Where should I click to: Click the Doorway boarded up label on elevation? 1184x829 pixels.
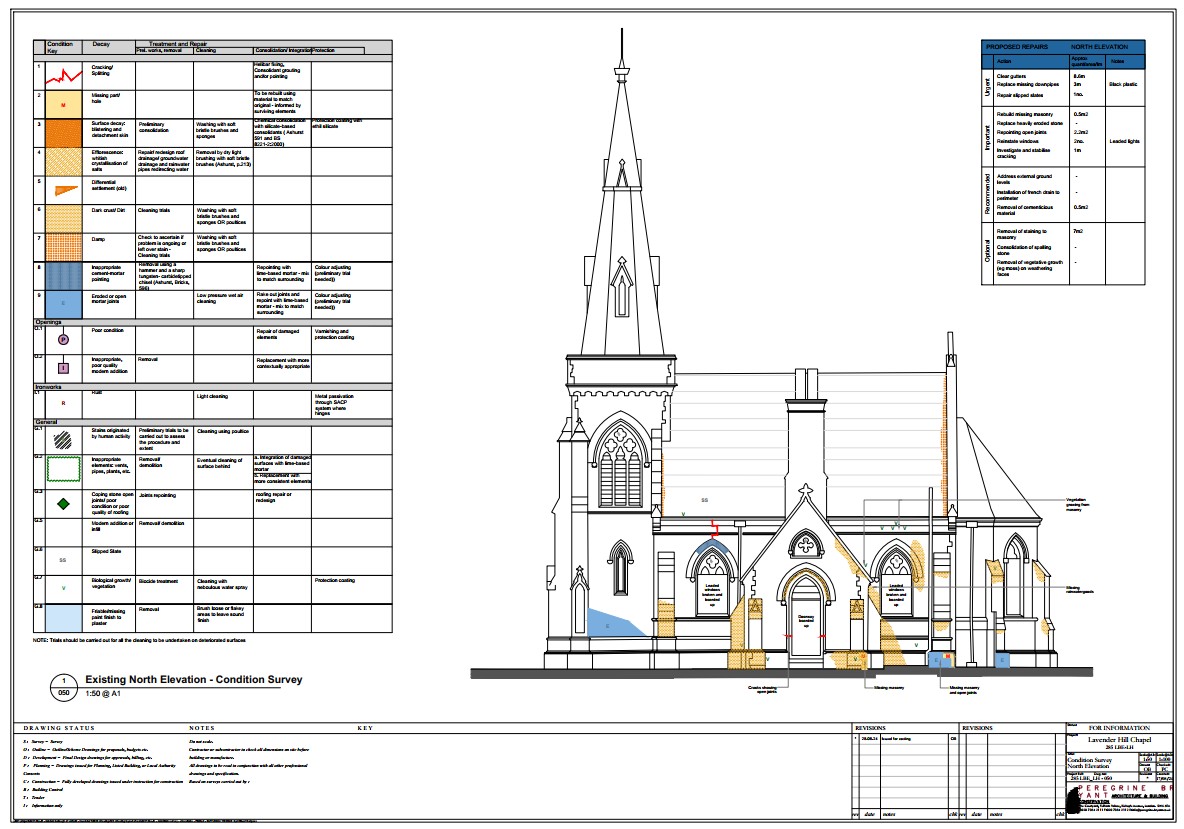coord(806,620)
